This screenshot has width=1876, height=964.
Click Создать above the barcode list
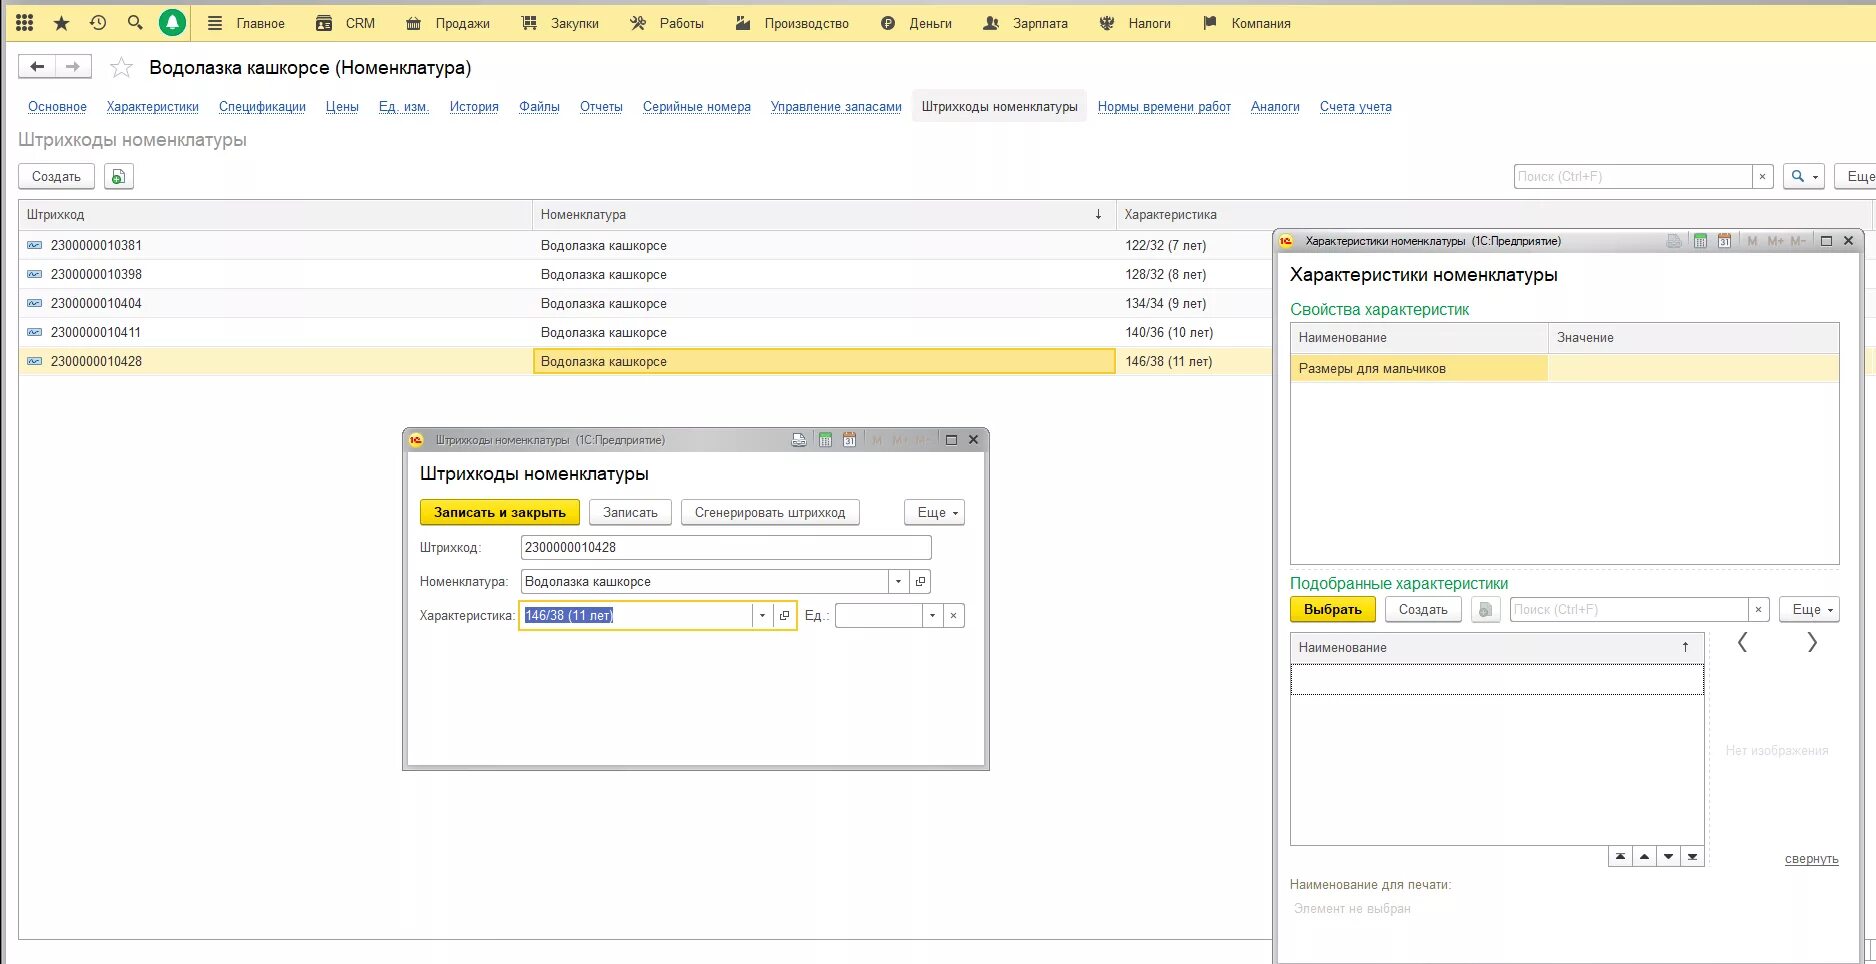(56, 177)
